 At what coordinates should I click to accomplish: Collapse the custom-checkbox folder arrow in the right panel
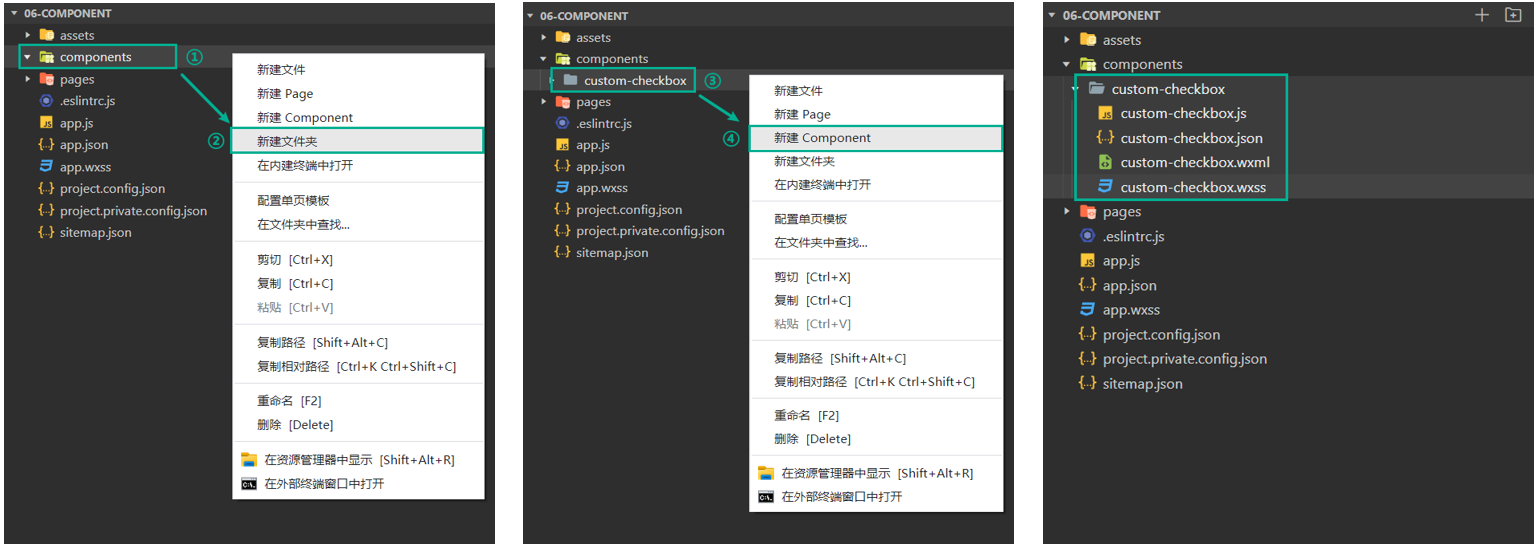pos(1076,89)
